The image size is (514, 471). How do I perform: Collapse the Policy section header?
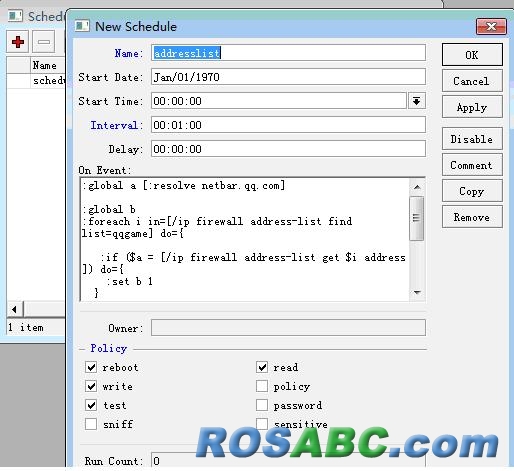pyautogui.click(x=108, y=348)
